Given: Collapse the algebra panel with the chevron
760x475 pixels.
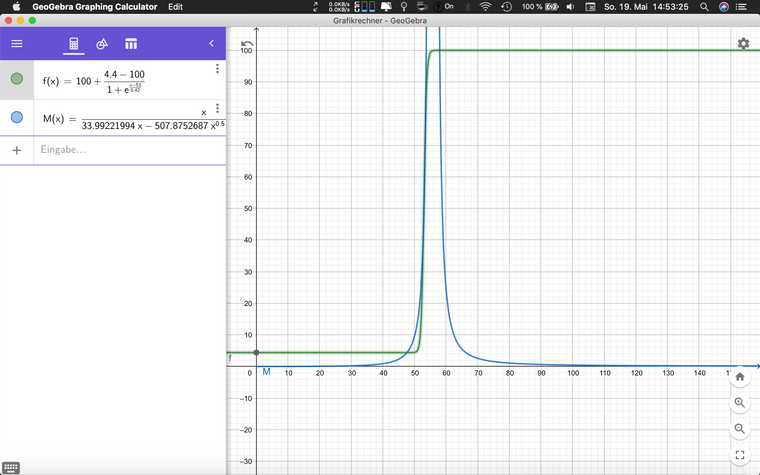Looking at the screenshot, I should click(x=211, y=44).
